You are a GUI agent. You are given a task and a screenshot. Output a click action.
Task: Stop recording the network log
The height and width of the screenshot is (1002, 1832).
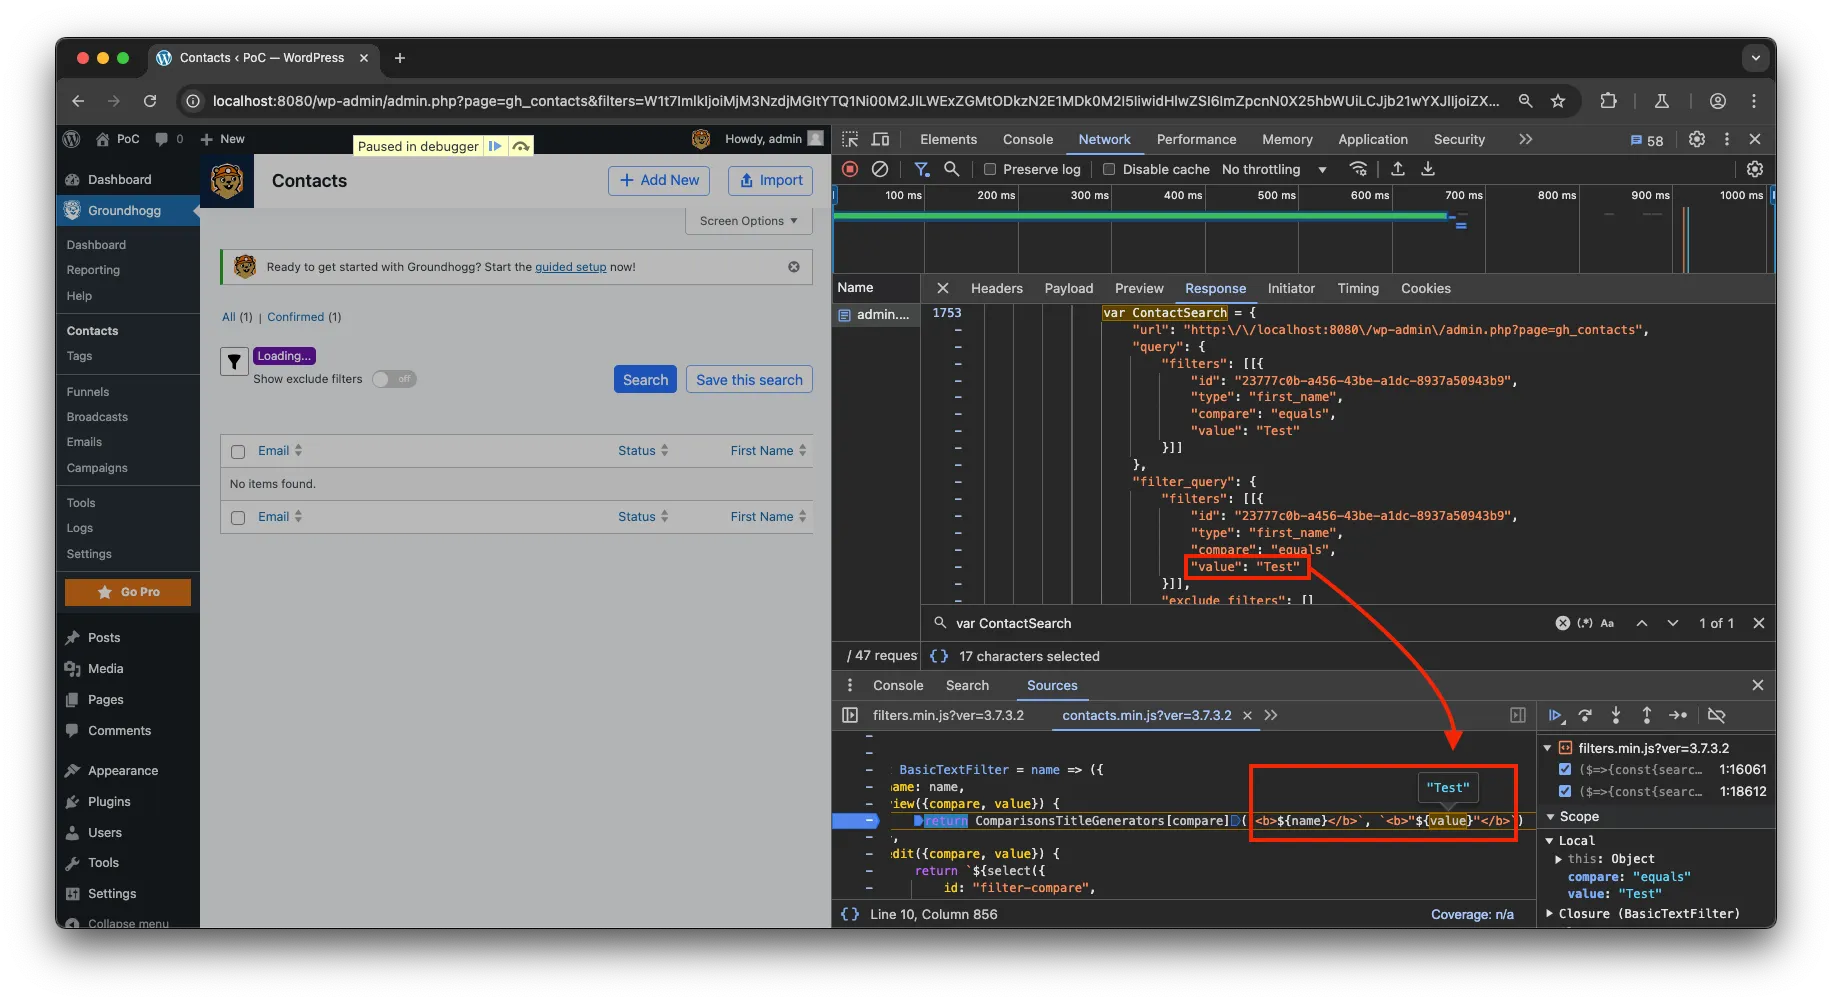(850, 169)
